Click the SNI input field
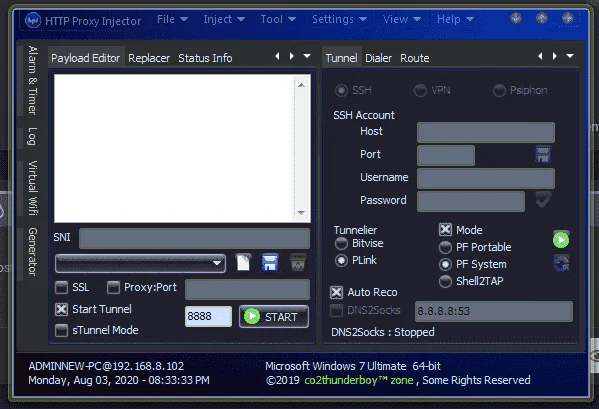 tap(194, 238)
